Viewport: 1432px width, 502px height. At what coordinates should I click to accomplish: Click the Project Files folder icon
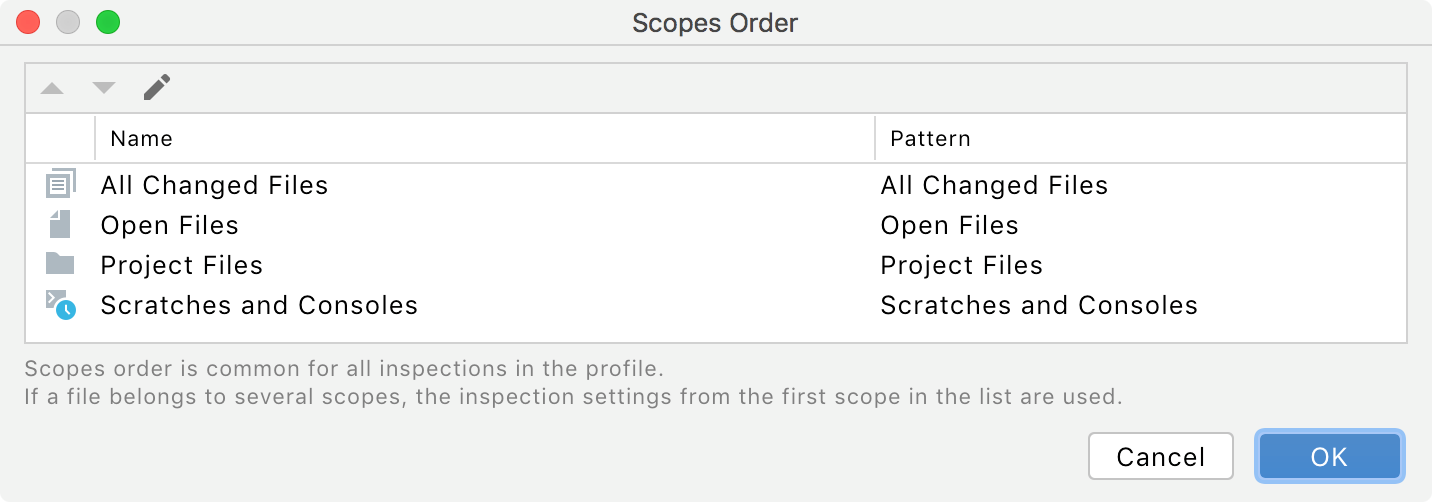60,265
